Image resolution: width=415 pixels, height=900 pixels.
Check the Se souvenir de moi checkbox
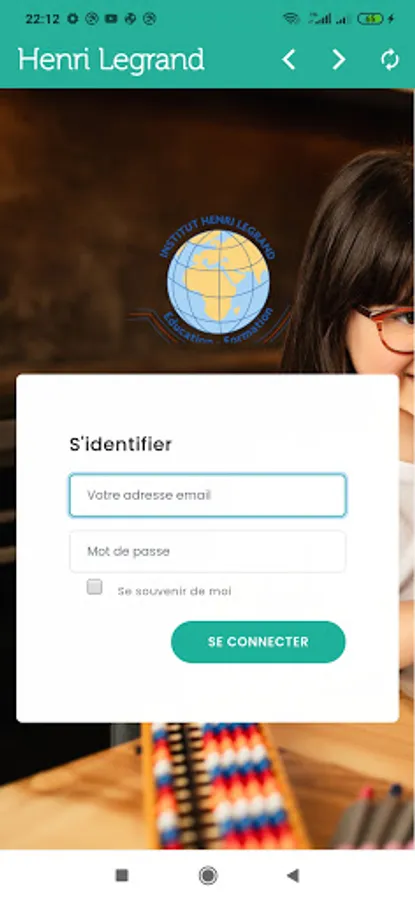(x=95, y=587)
